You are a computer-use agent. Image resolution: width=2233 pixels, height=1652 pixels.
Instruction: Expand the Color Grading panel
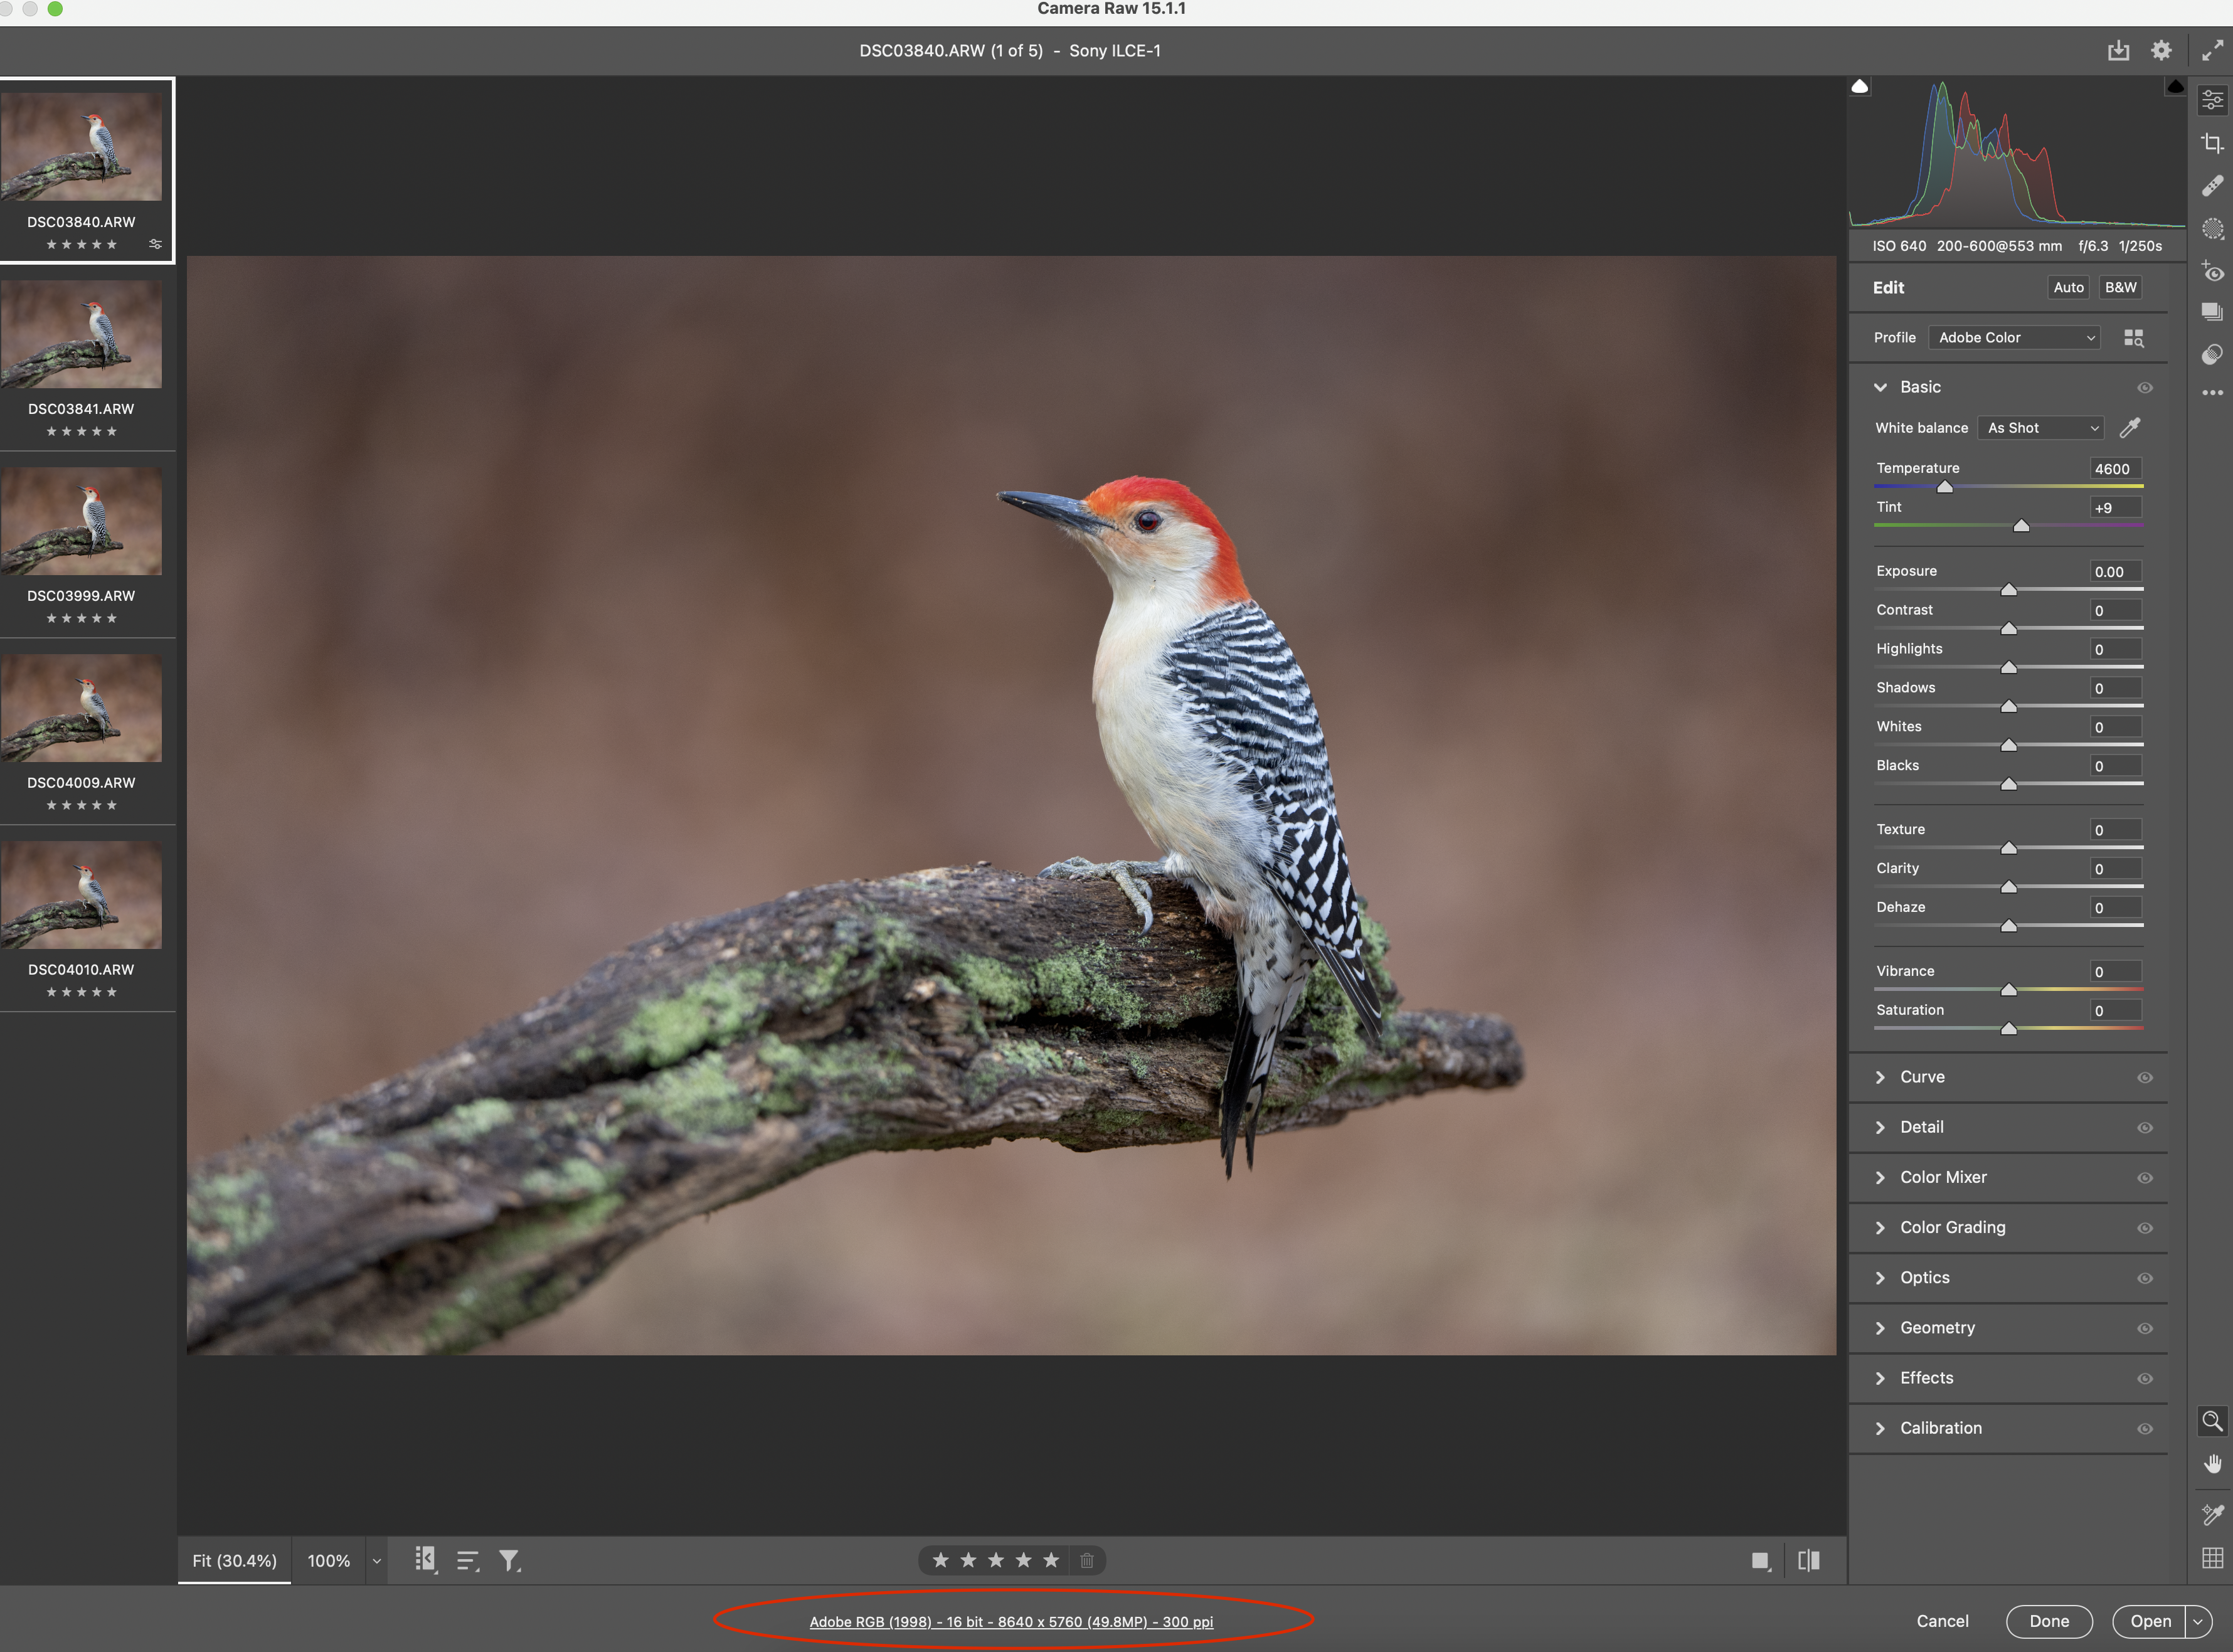coord(1951,1227)
